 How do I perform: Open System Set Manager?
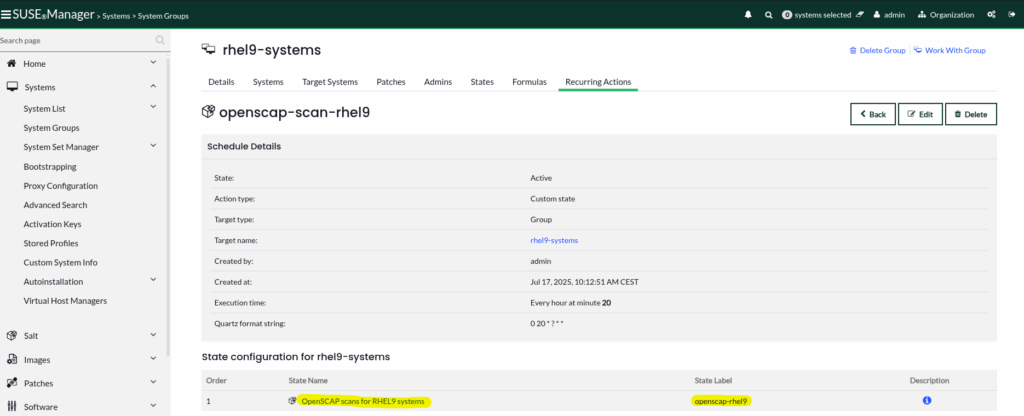(x=61, y=147)
